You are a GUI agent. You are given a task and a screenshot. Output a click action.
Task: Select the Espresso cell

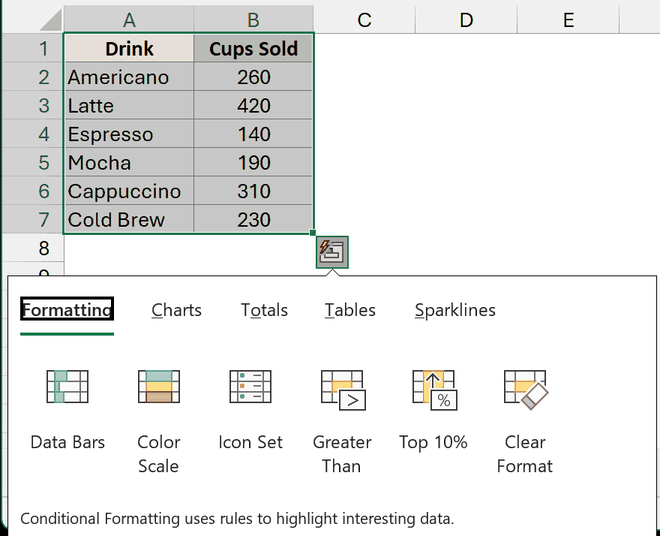point(129,134)
